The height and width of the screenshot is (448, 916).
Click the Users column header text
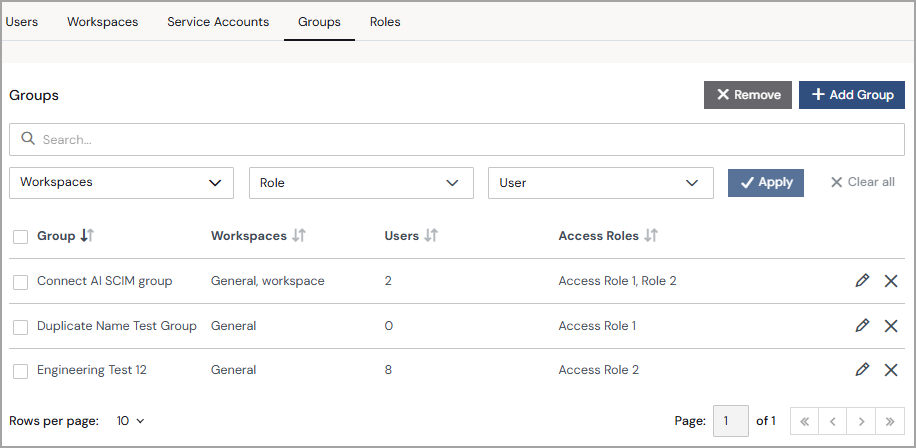(401, 235)
